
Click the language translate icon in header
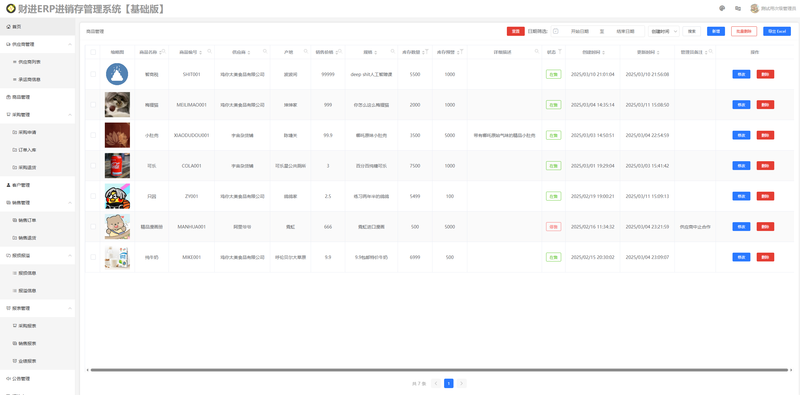coord(738,8)
